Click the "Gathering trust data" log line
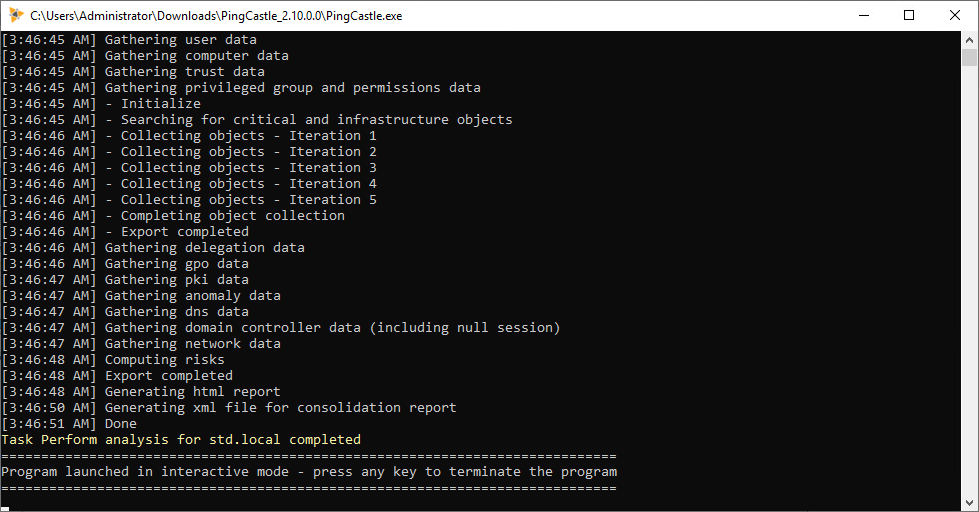The image size is (979, 512). pyautogui.click(x=184, y=72)
